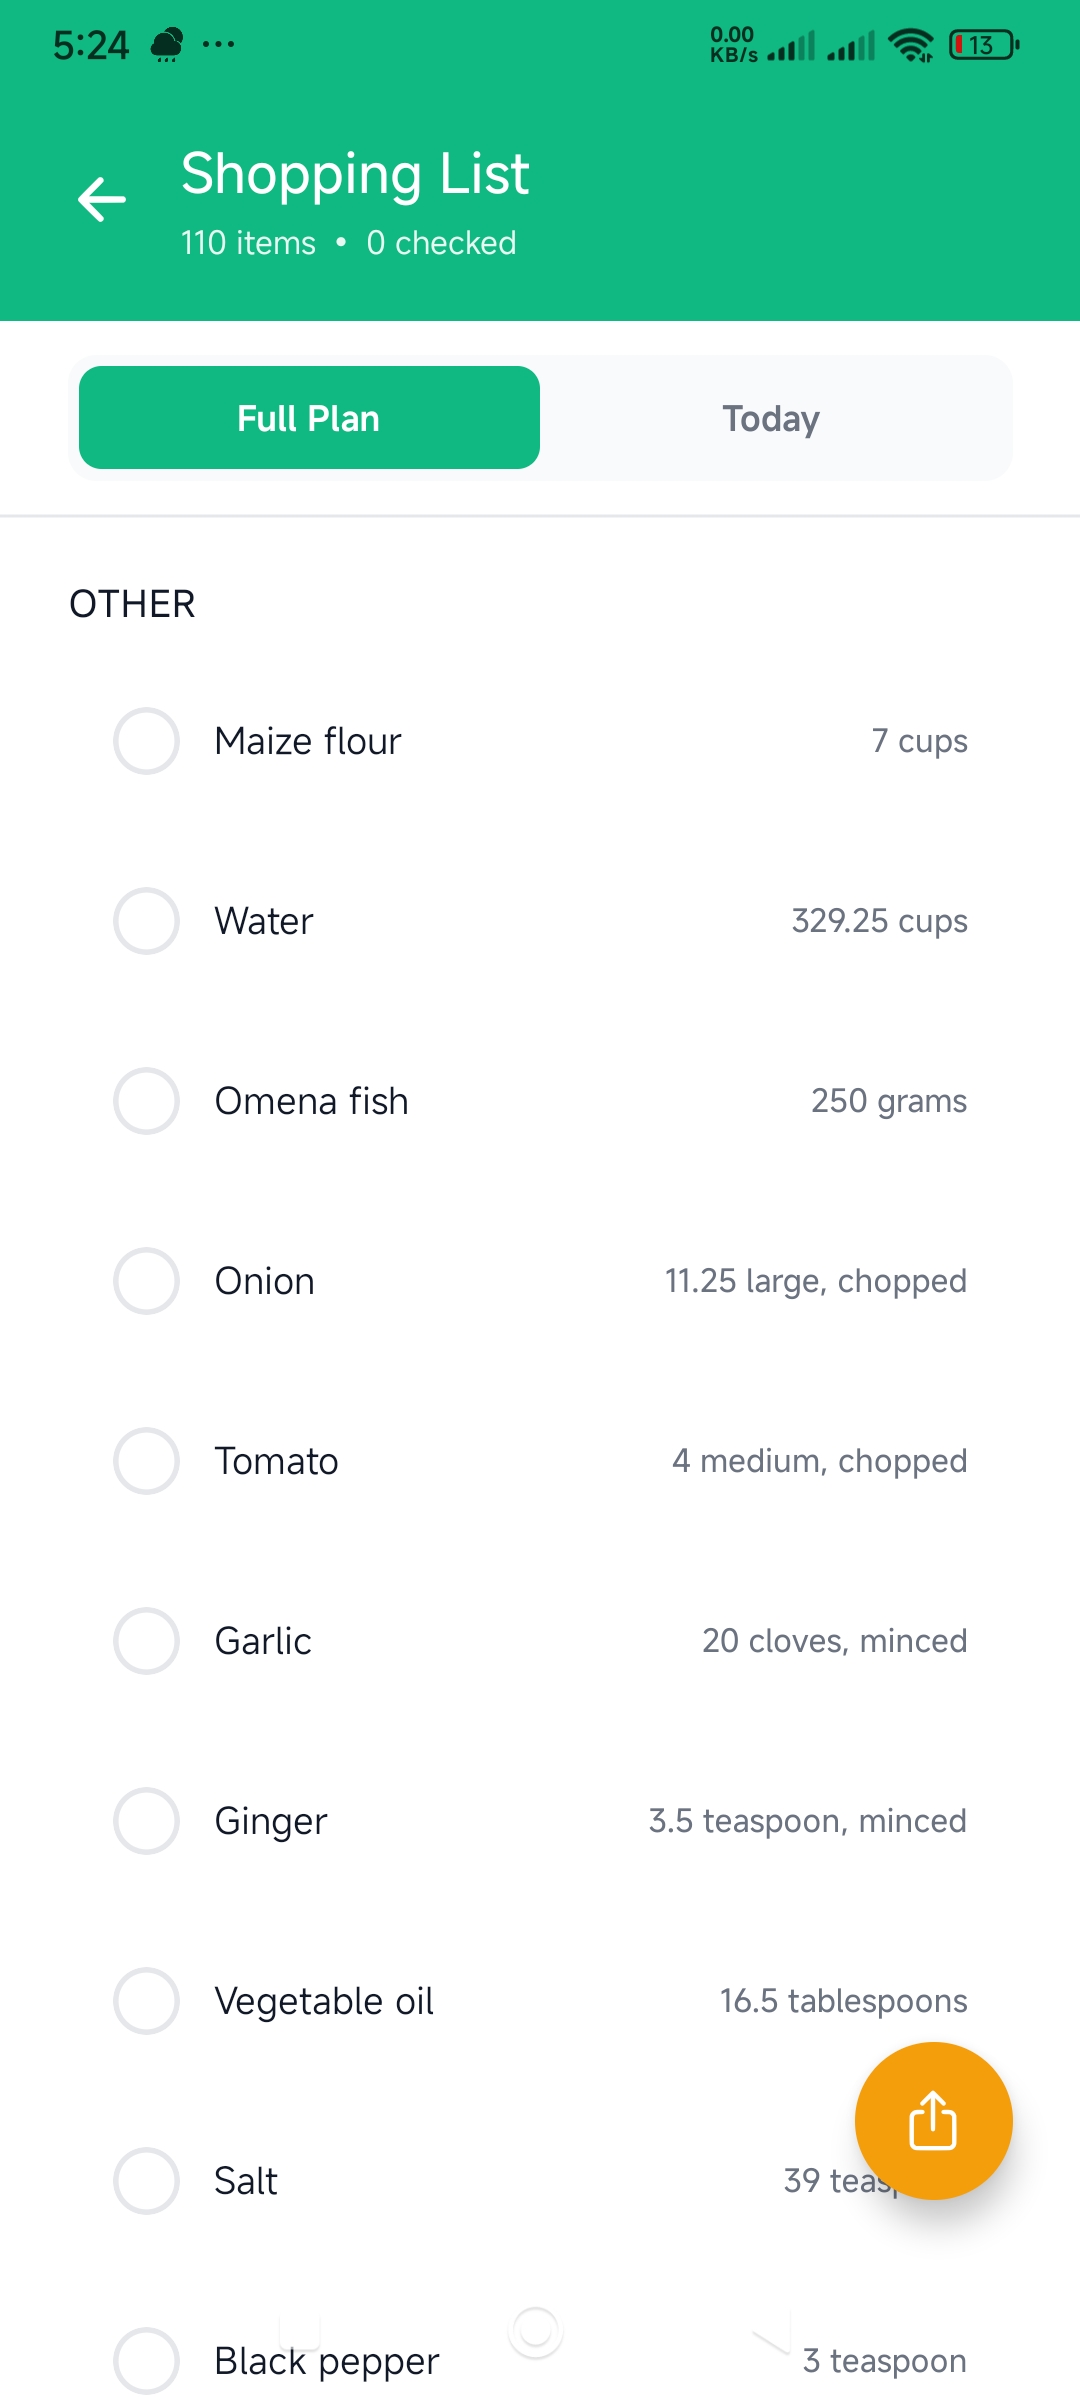The height and width of the screenshot is (2400, 1080).
Task: Tap the Black pepper item label
Action: (x=327, y=2361)
